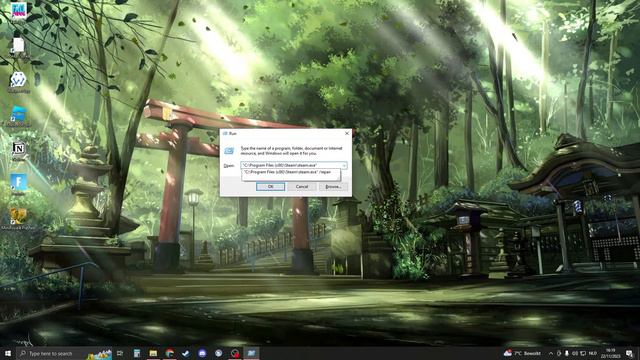The height and width of the screenshot is (360, 640).
Task: Open the weather widget on the taskbar
Action: [x=522, y=353]
